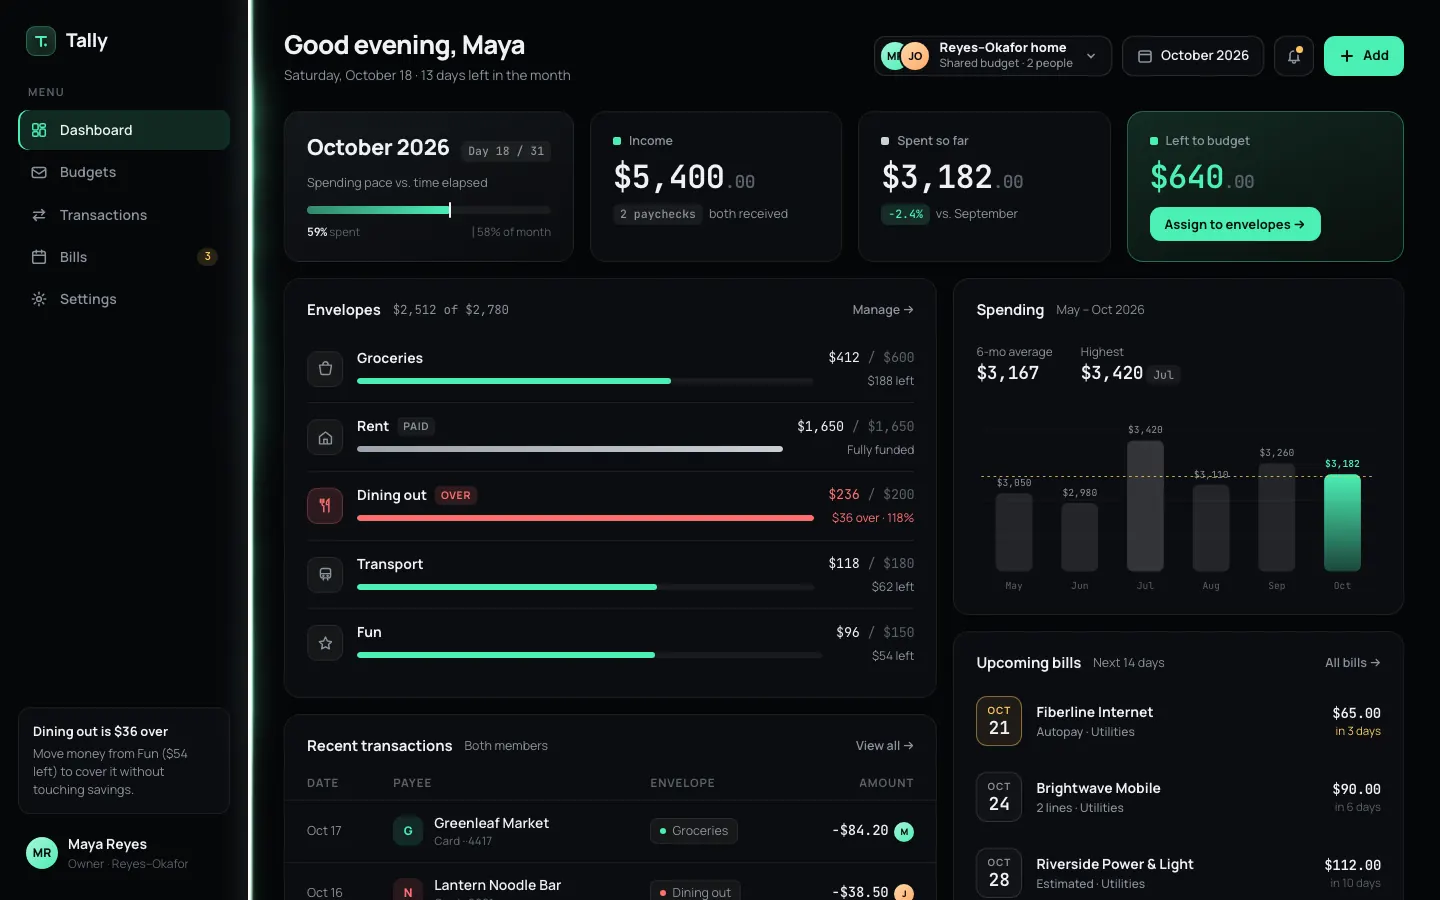Screen dimensions: 1440x900
Task: Click the Oct bar in Spending chart
Action: pos(1342,522)
